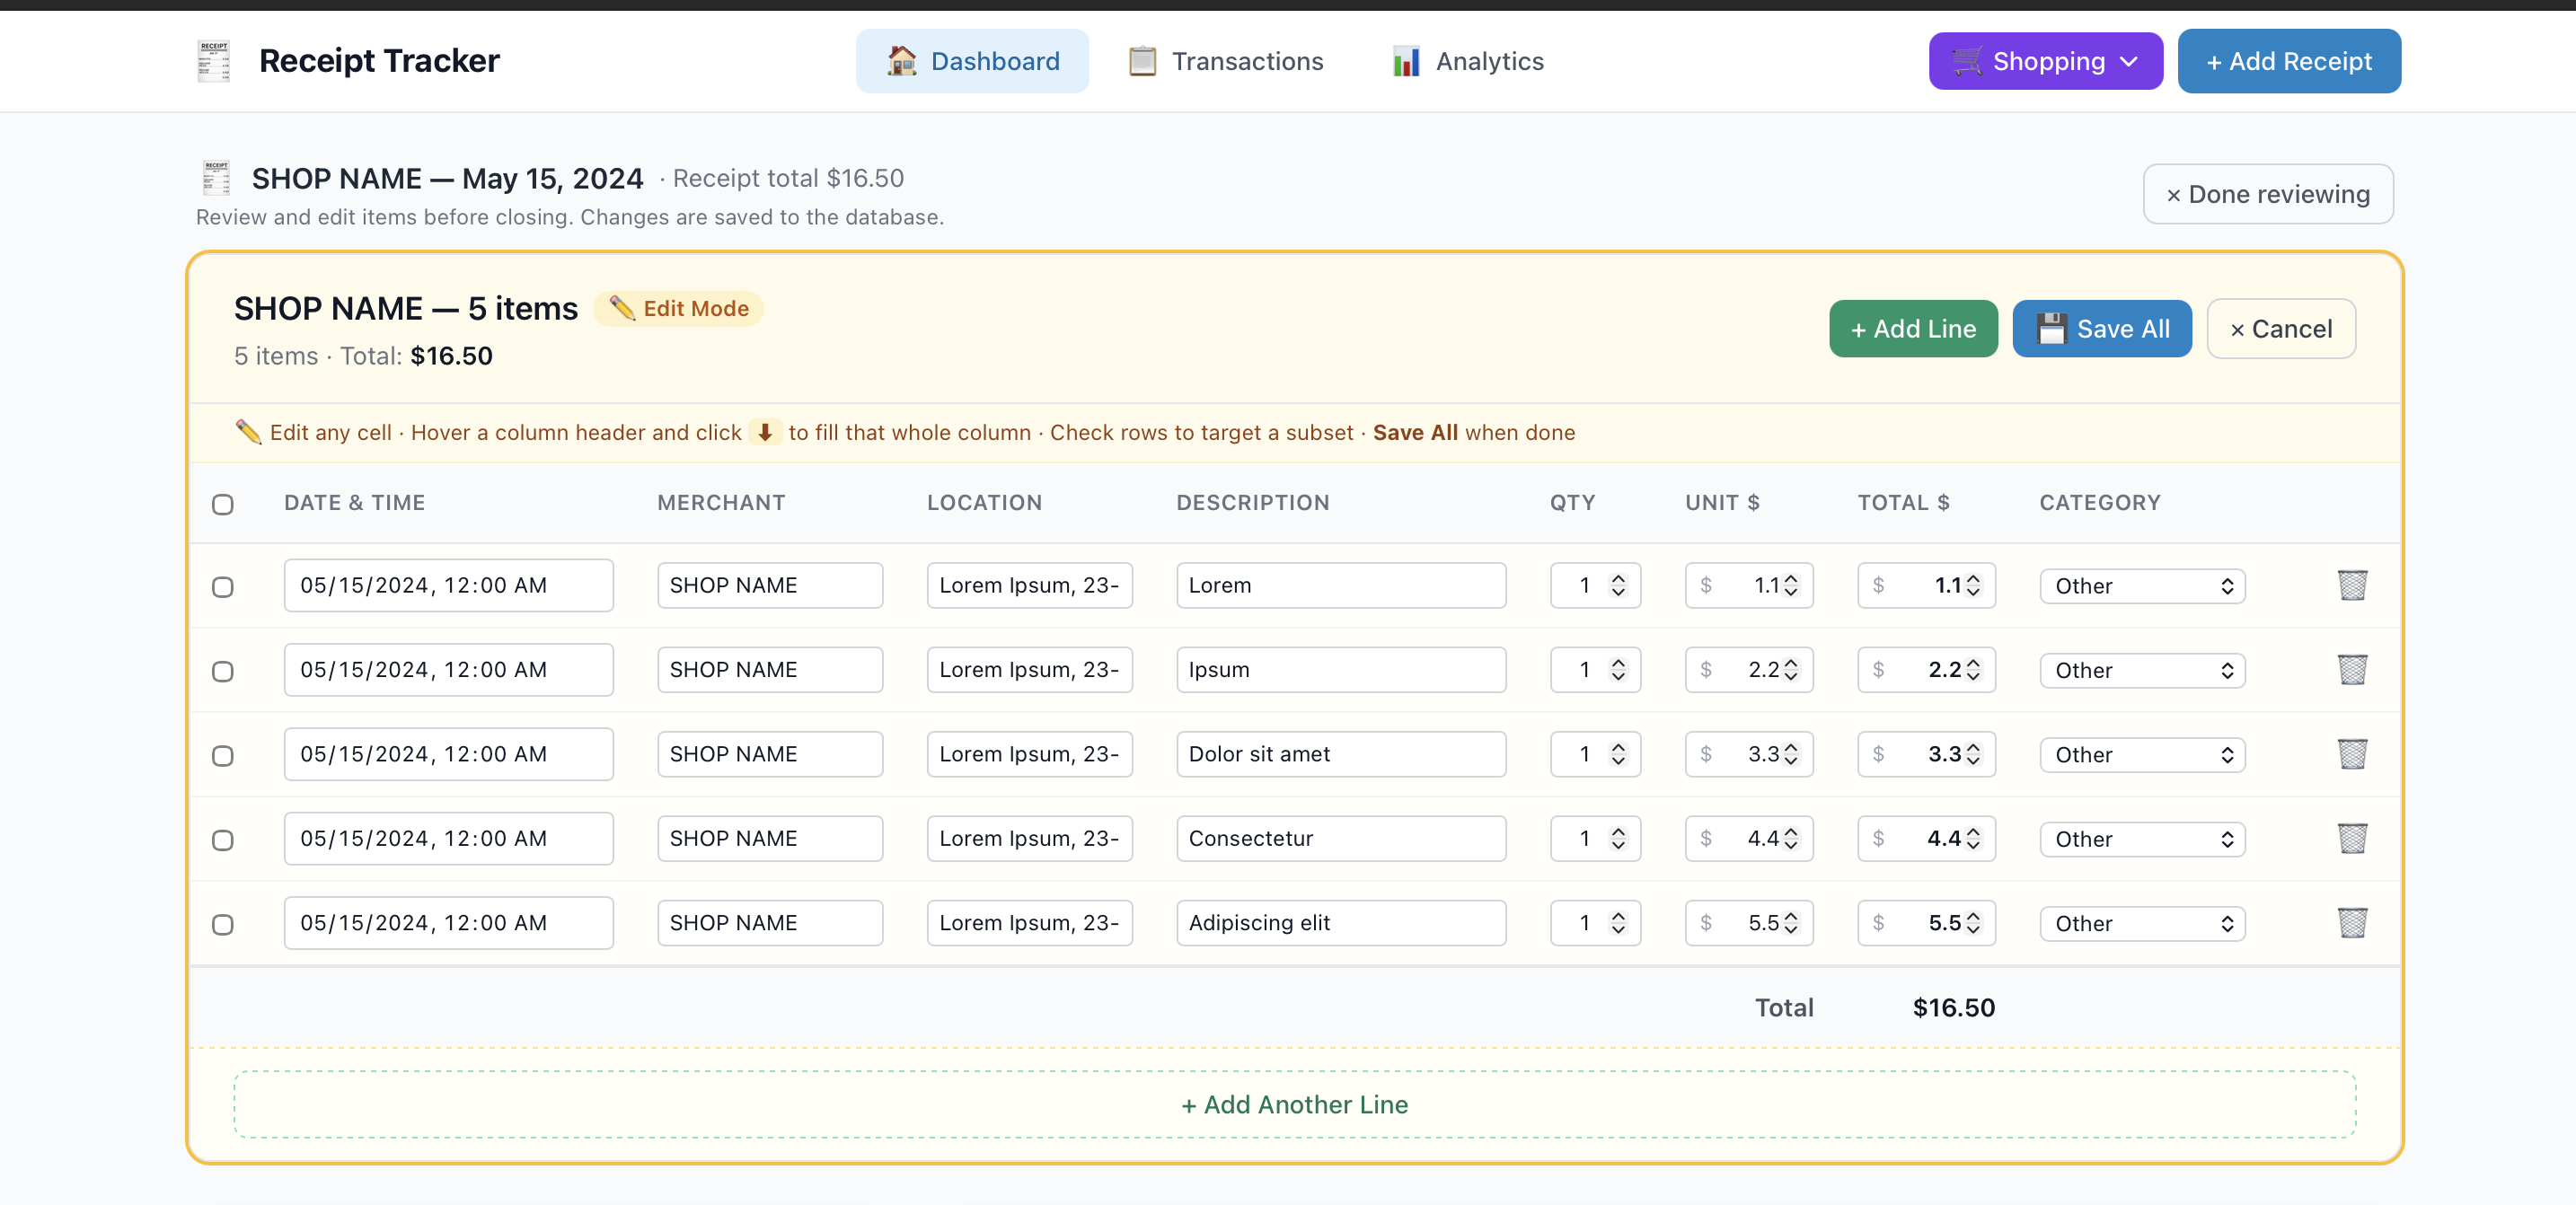Select the Adipiscing elit row checkbox
The height and width of the screenshot is (1205, 2576).
coord(223,924)
